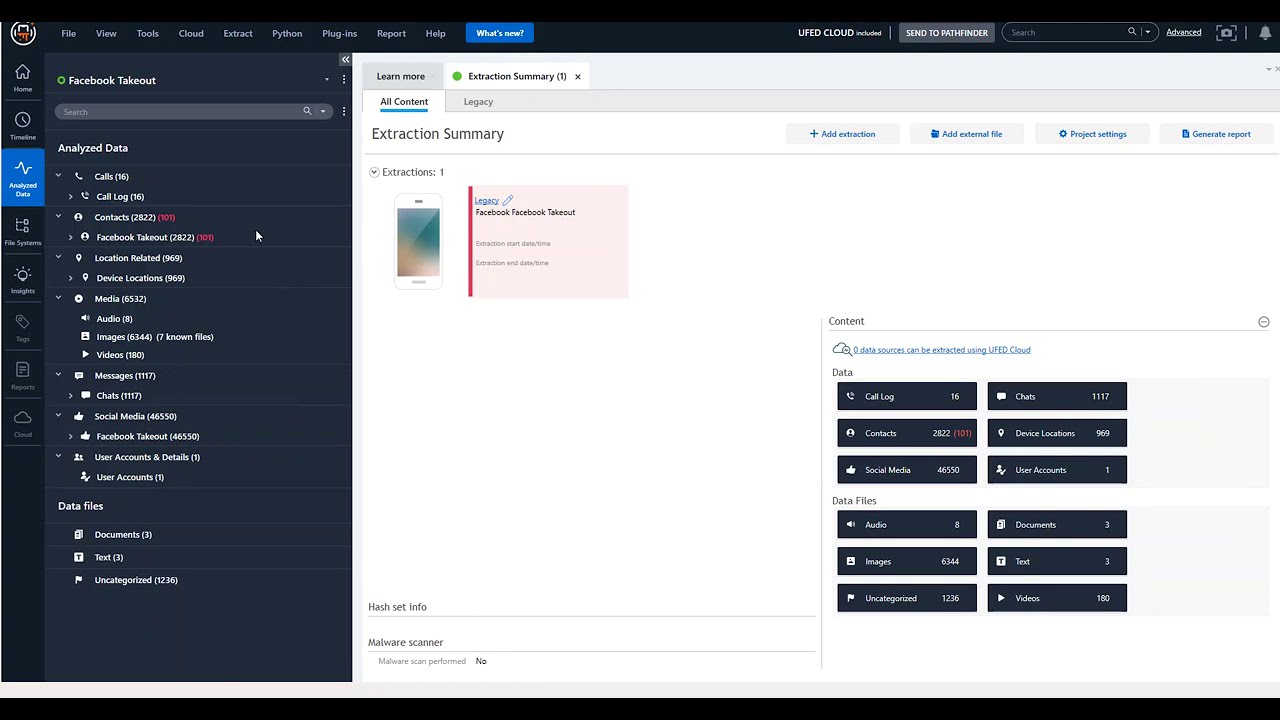Click SEND TO PATHFINDER button
The height and width of the screenshot is (720, 1280).
pos(946,33)
